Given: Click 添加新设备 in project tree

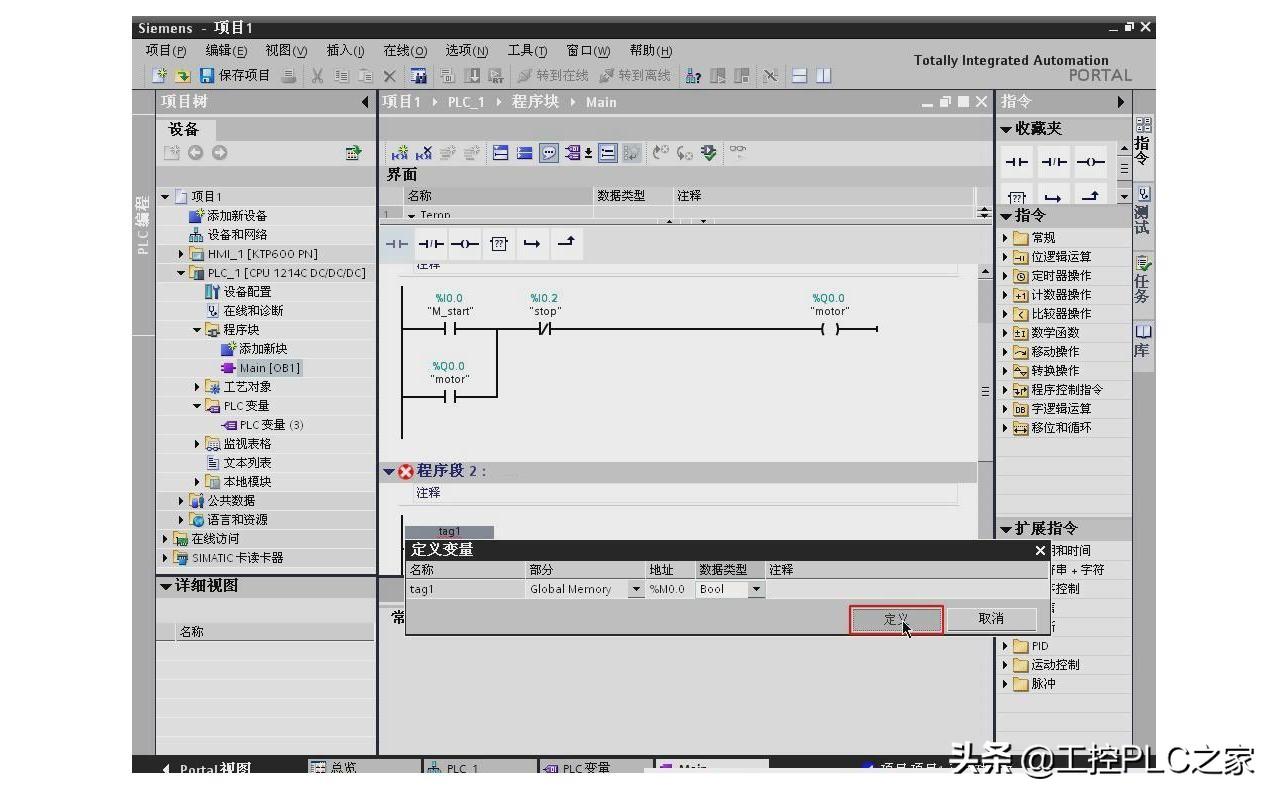Looking at the screenshot, I should [x=228, y=216].
